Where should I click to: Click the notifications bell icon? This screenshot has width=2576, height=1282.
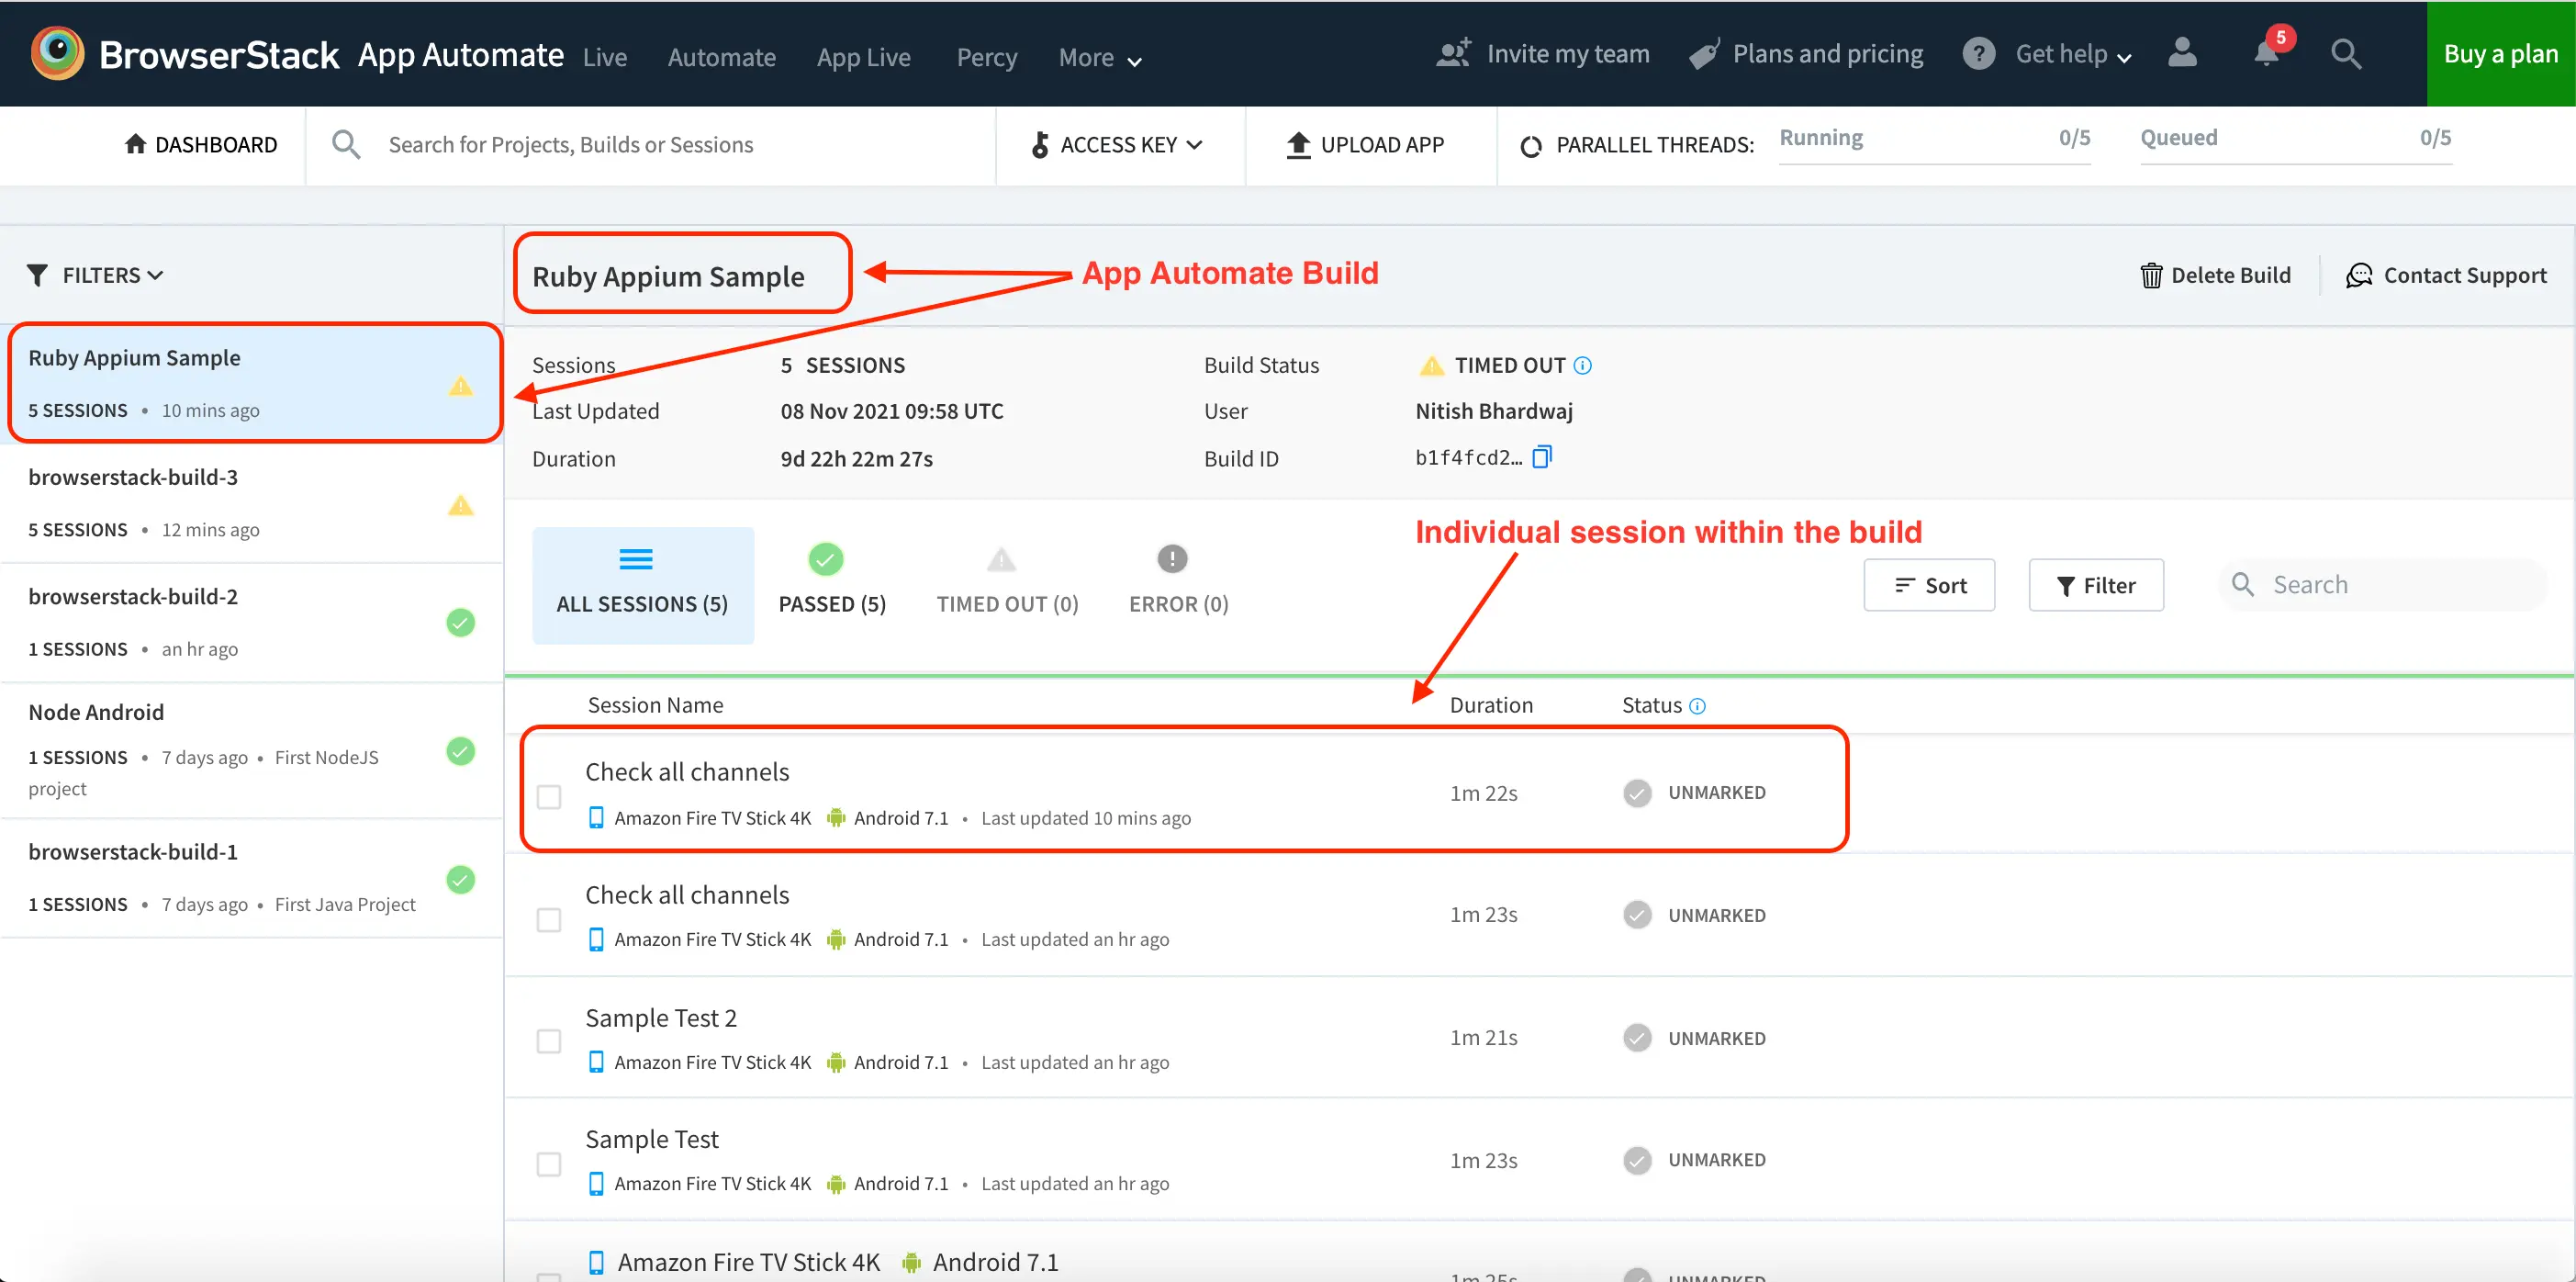tap(2266, 54)
